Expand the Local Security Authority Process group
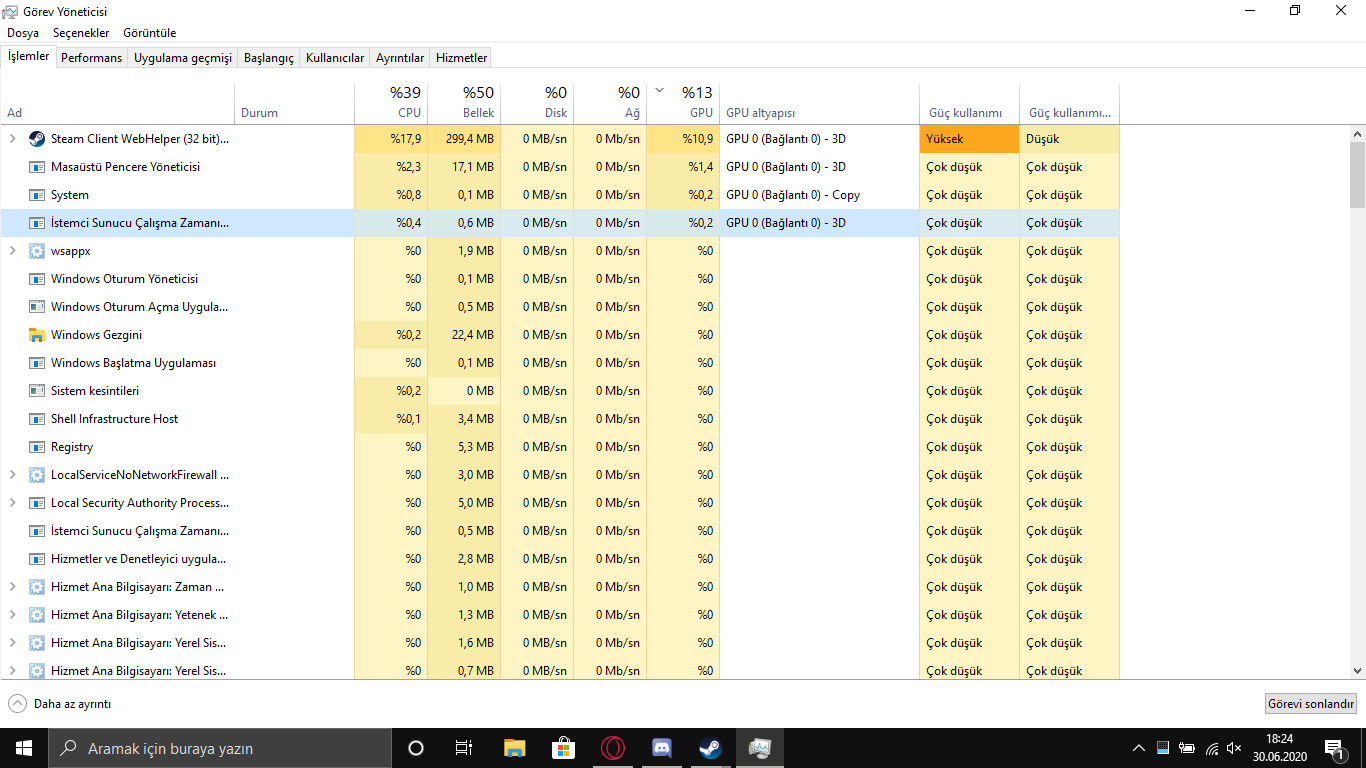 click(12, 503)
